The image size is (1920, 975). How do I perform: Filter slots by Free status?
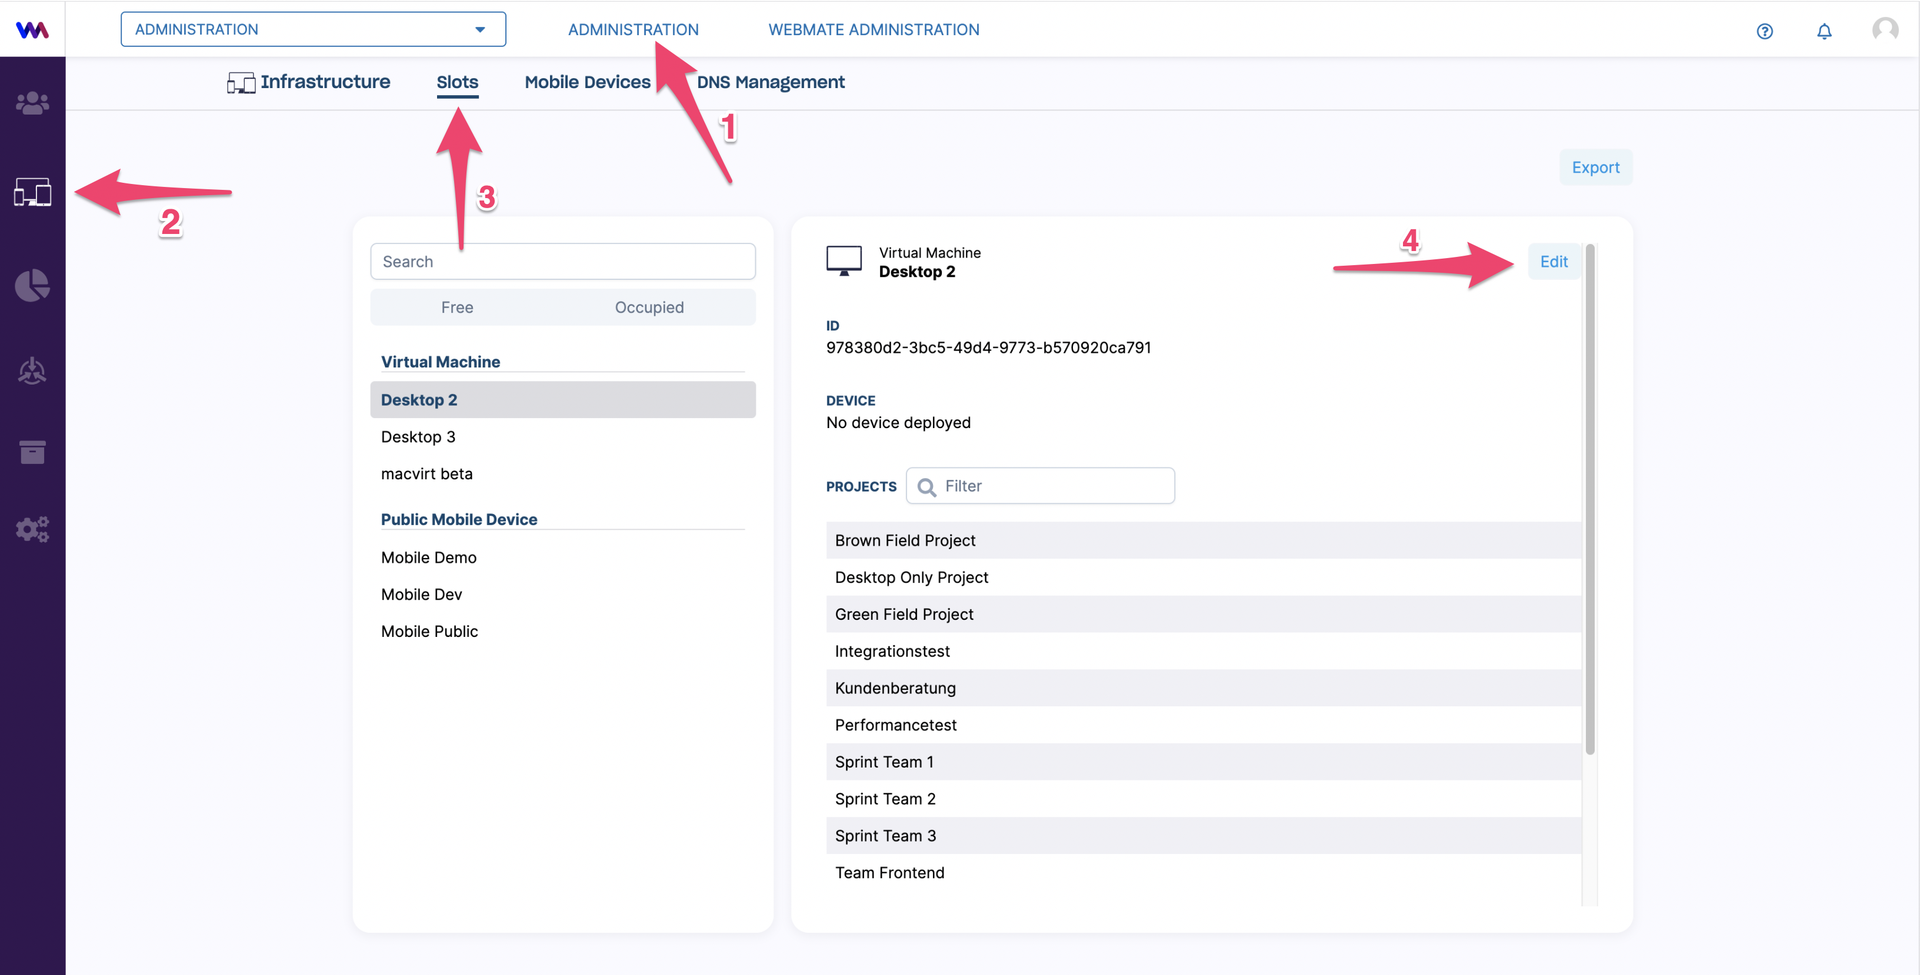457,307
